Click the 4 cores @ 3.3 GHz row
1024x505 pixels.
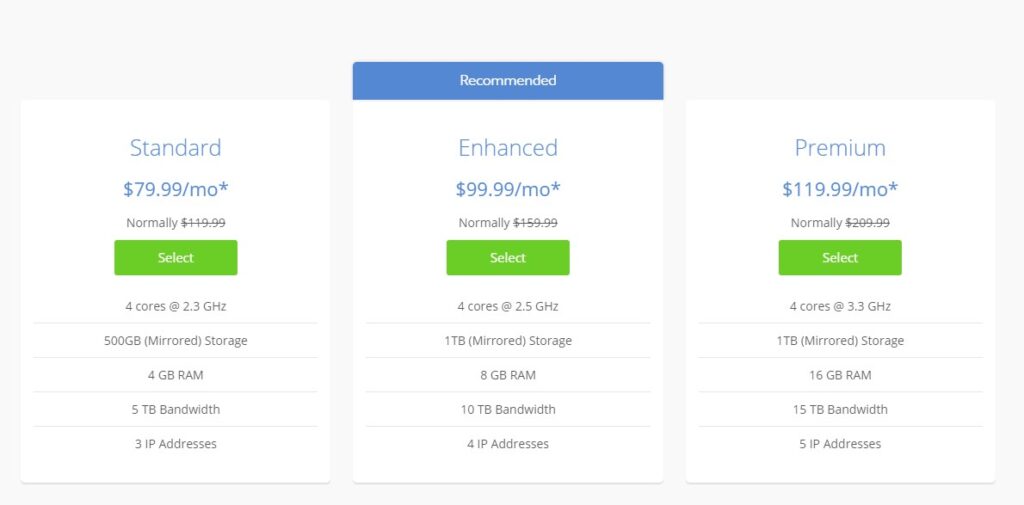(x=840, y=306)
